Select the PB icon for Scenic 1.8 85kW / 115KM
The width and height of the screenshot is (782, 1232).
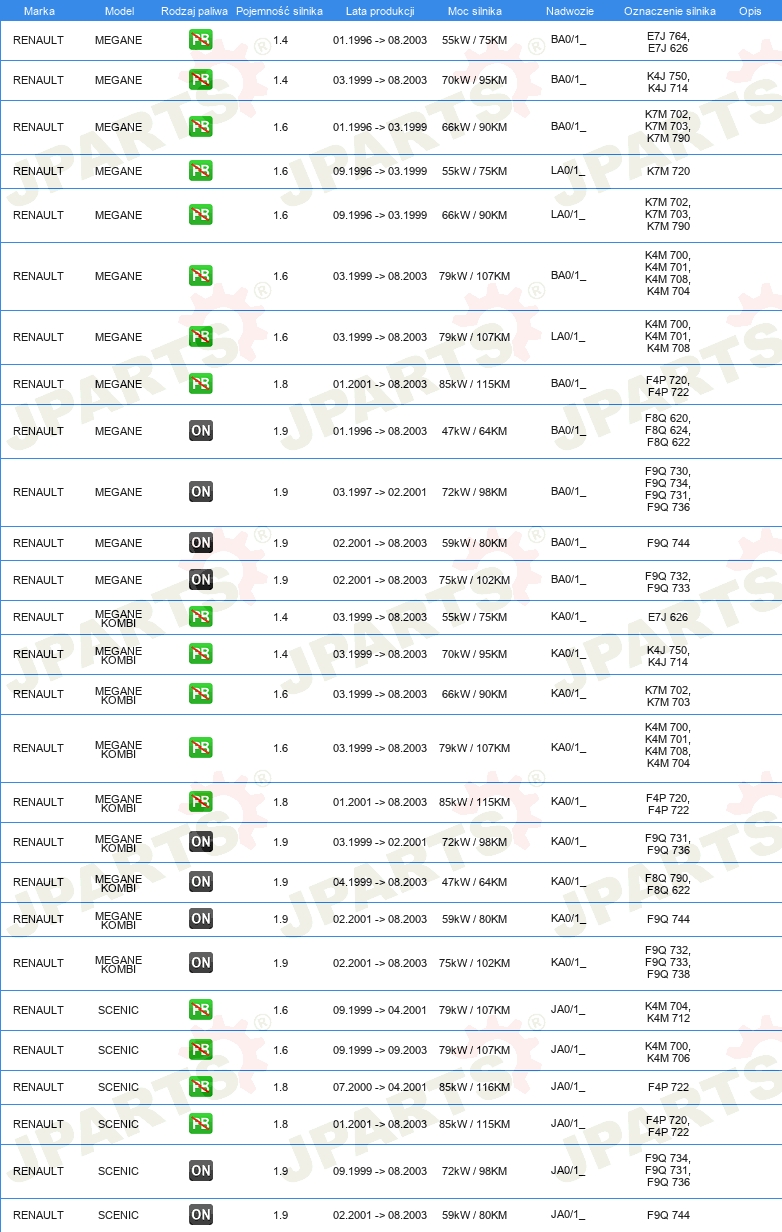[201, 1124]
